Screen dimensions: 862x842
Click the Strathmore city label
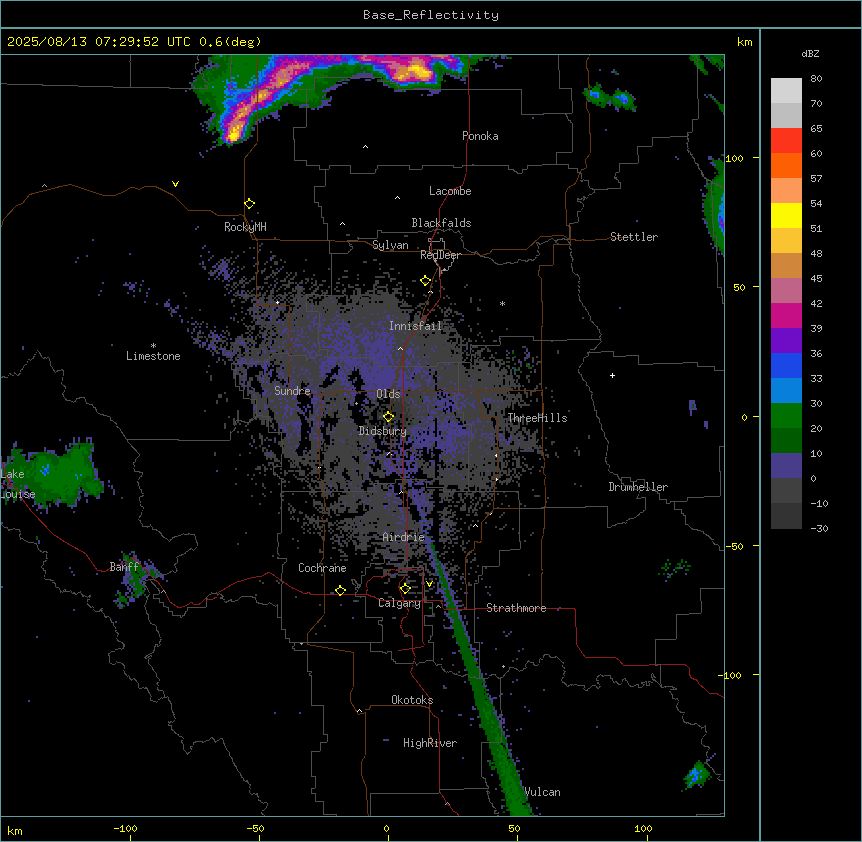(x=516, y=608)
